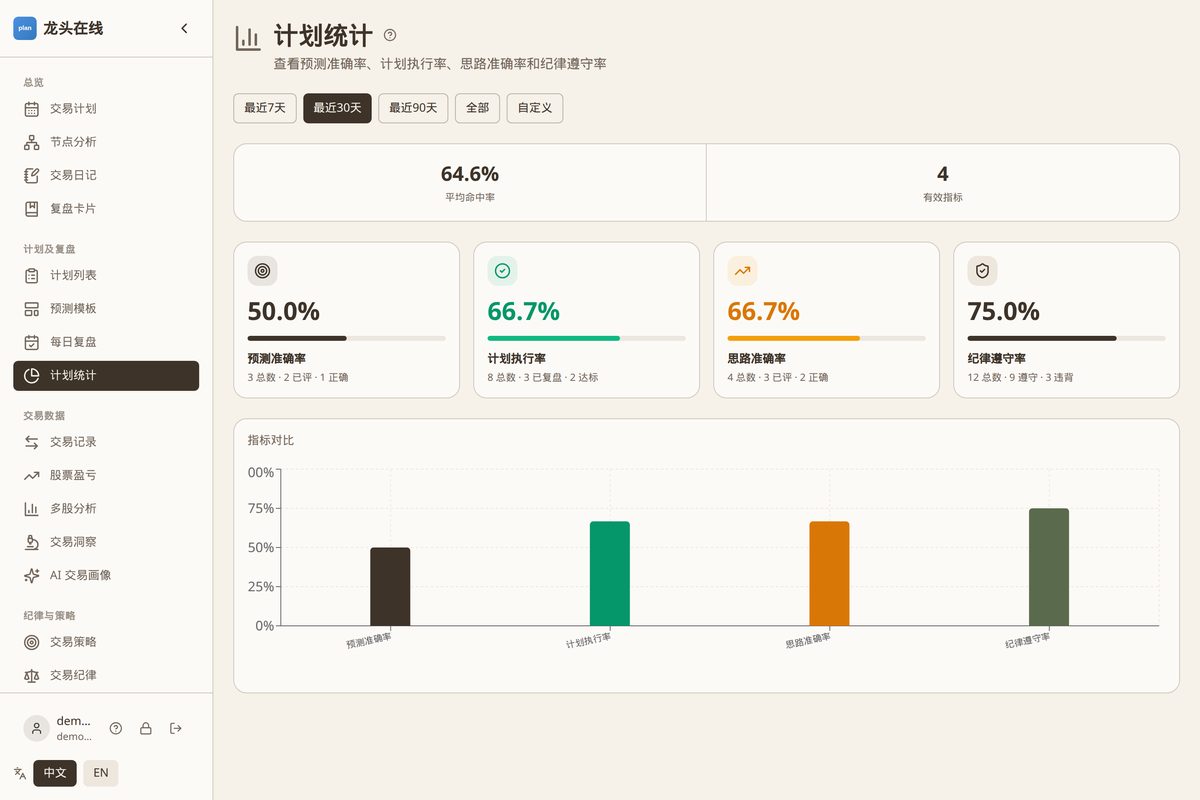Select the 最近7天 time range

point(265,108)
